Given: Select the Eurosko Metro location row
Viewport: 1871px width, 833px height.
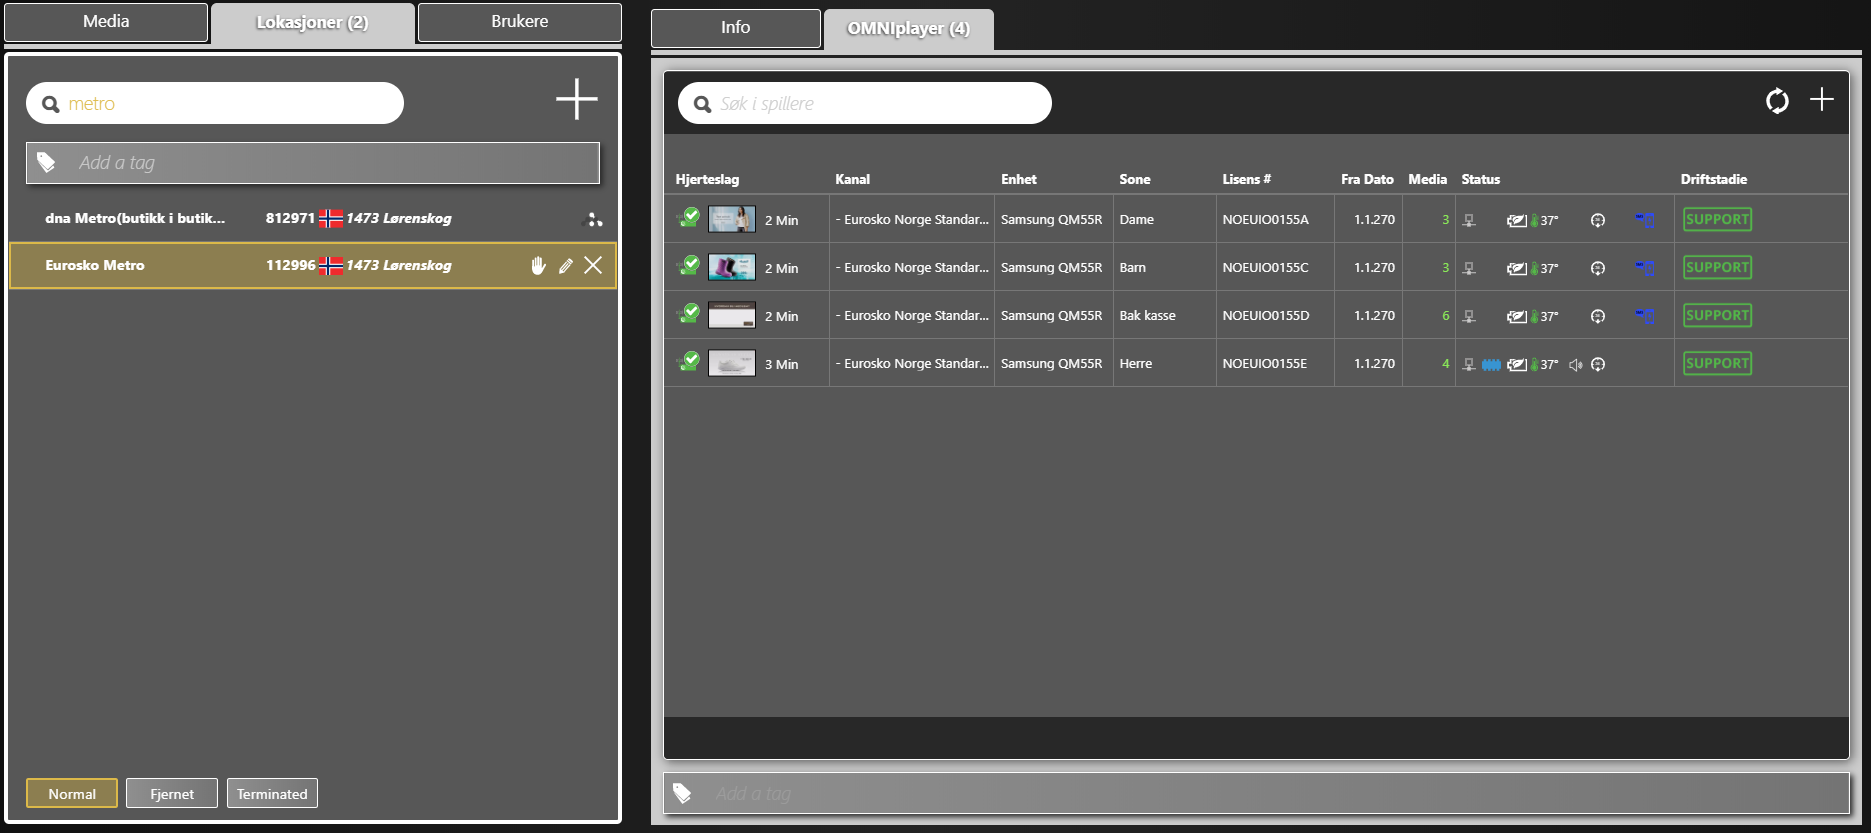Looking at the screenshot, I should pyautogui.click(x=313, y=265).
